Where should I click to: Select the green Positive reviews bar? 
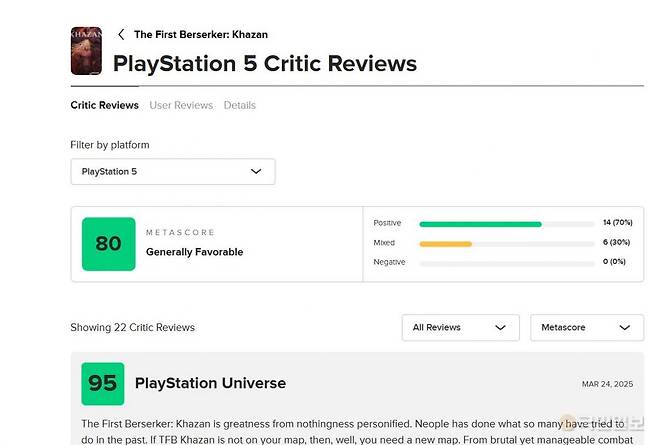(x=480, y=224)
